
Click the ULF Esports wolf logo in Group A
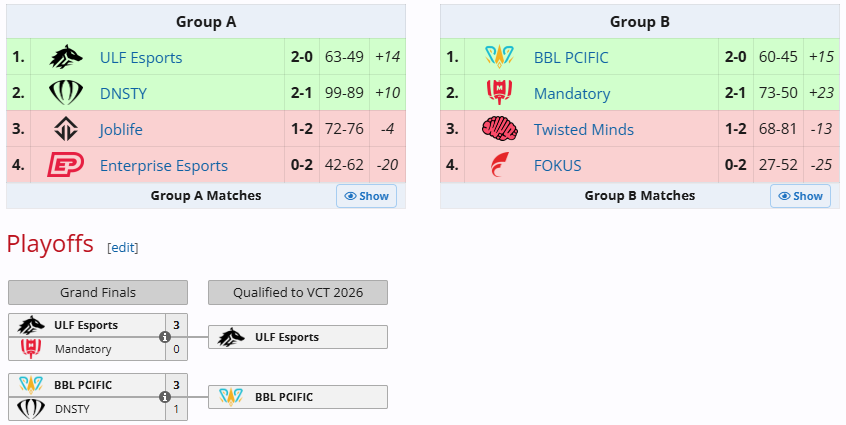65,57
